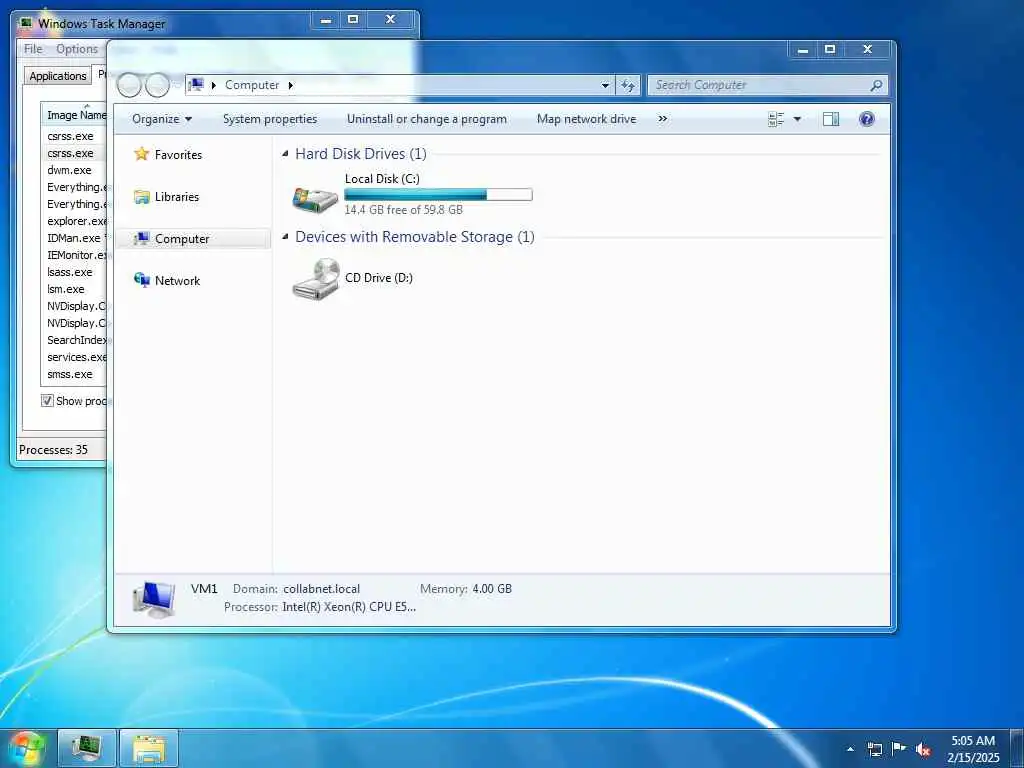The height and width of the screenshot is (768, 1024).
Task: Open the view options dropdown arrow
Action: click(x=797, y=119)
